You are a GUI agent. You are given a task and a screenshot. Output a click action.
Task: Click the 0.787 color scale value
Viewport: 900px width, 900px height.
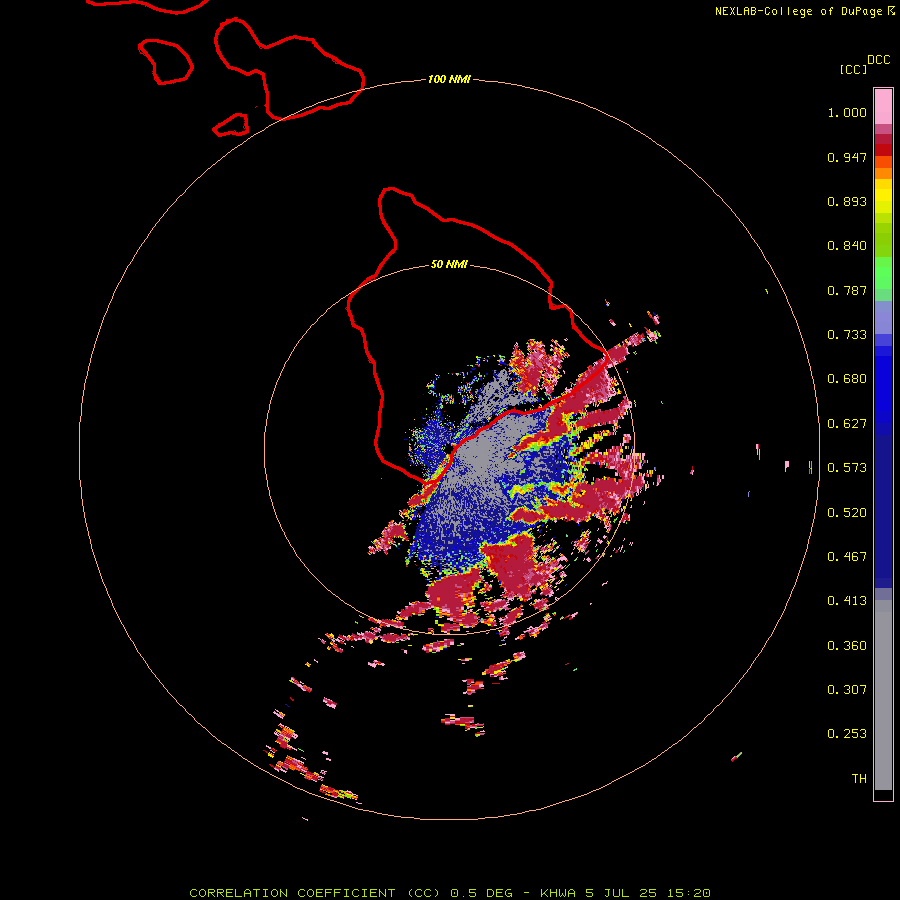[847, 290]
